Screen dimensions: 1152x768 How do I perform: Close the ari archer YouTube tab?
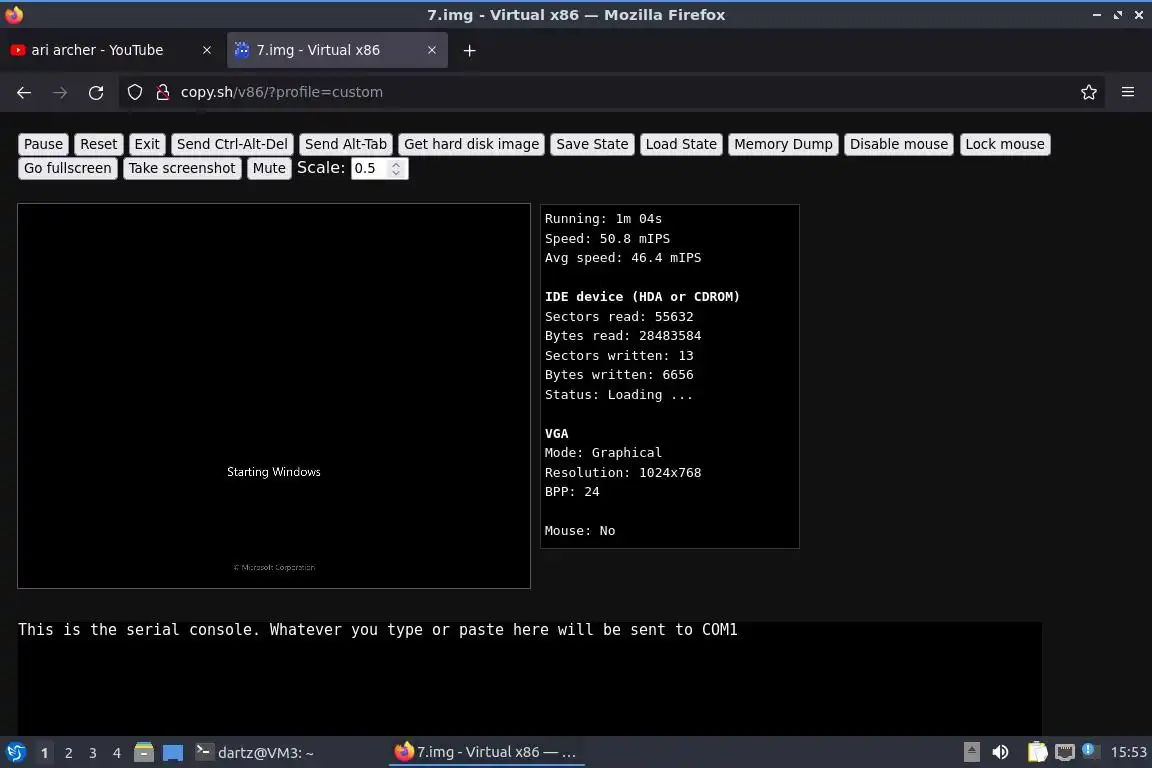pos(206,50)
